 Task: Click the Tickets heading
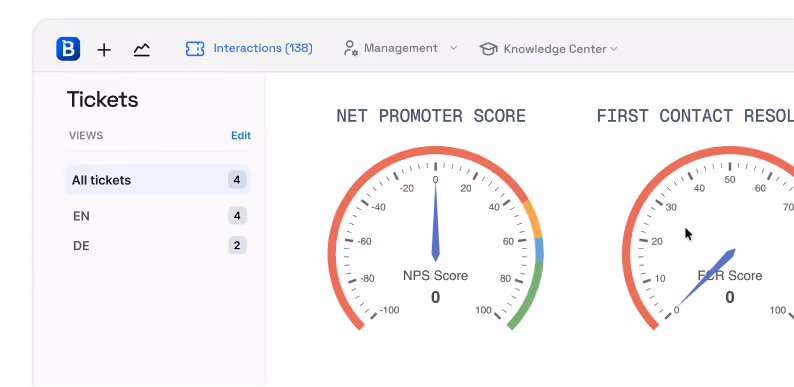[x=102, y=99]
